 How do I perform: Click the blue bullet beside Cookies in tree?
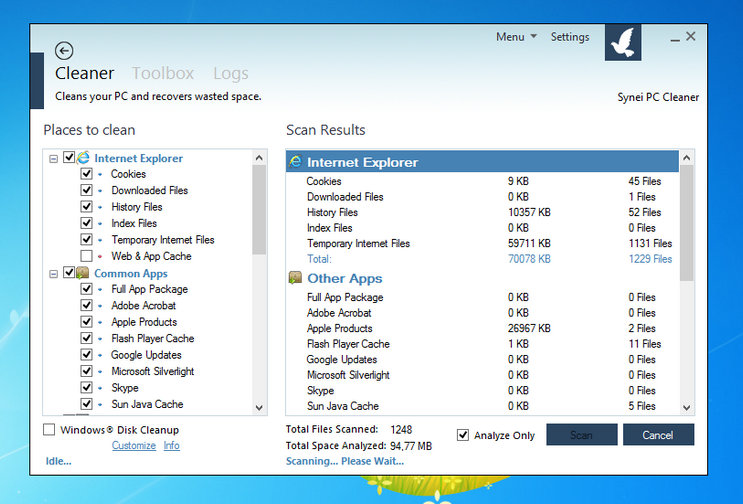(x=100, y=174)
